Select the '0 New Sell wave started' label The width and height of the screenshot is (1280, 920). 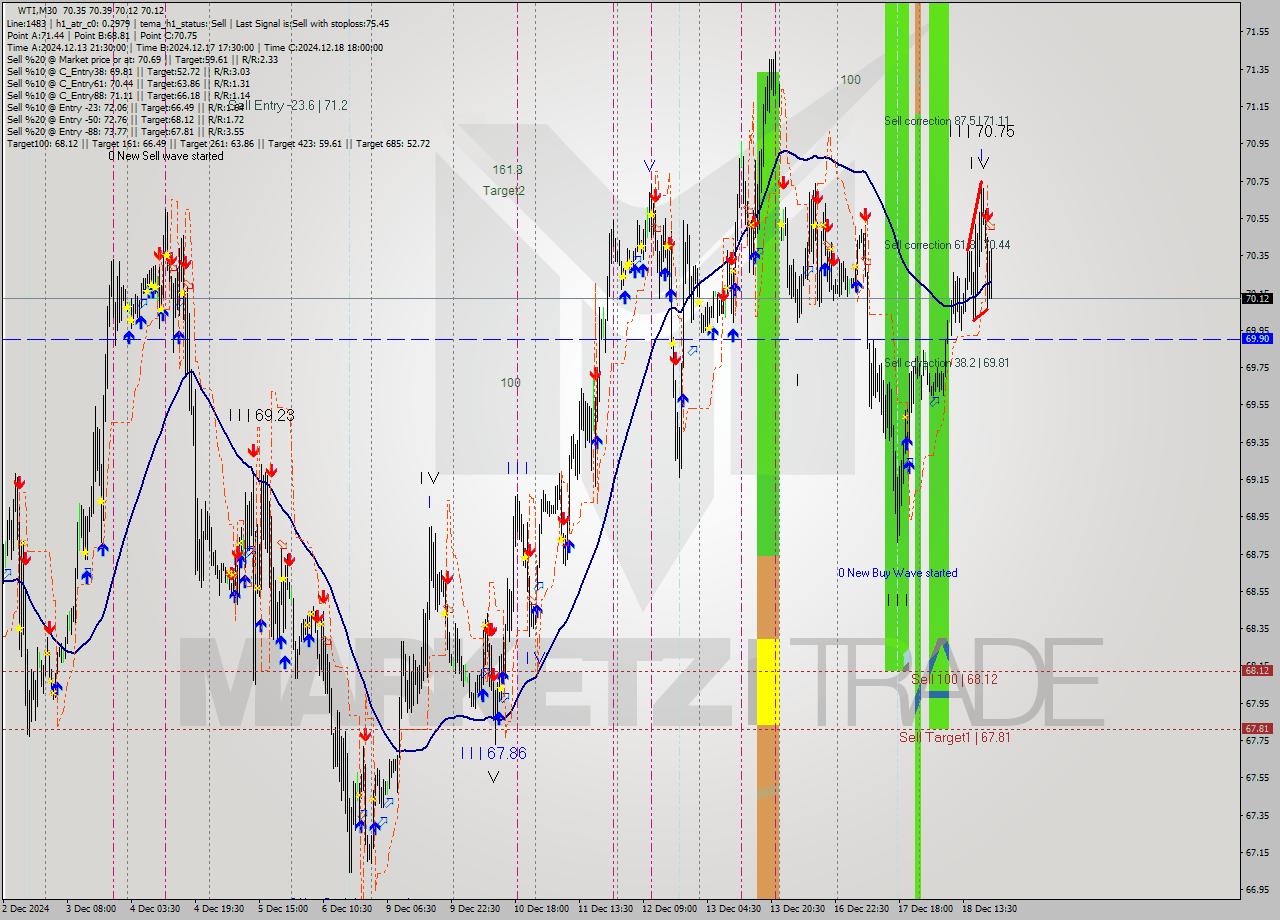point(166,156)
